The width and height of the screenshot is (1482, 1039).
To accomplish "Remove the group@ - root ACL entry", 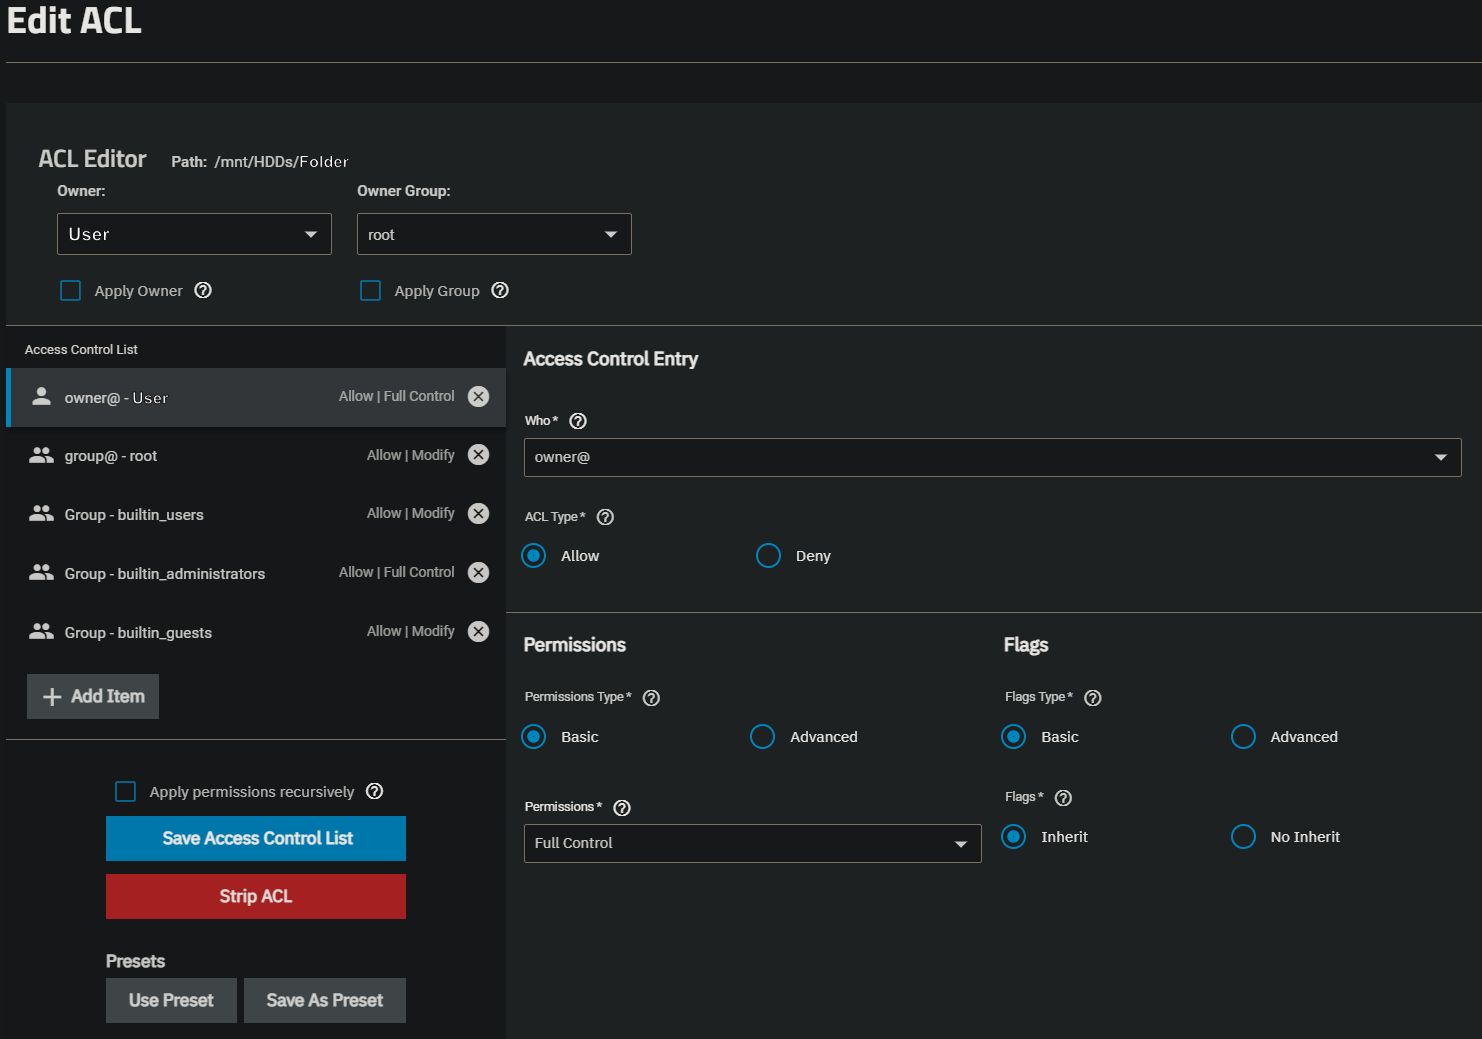I will 479,455.
